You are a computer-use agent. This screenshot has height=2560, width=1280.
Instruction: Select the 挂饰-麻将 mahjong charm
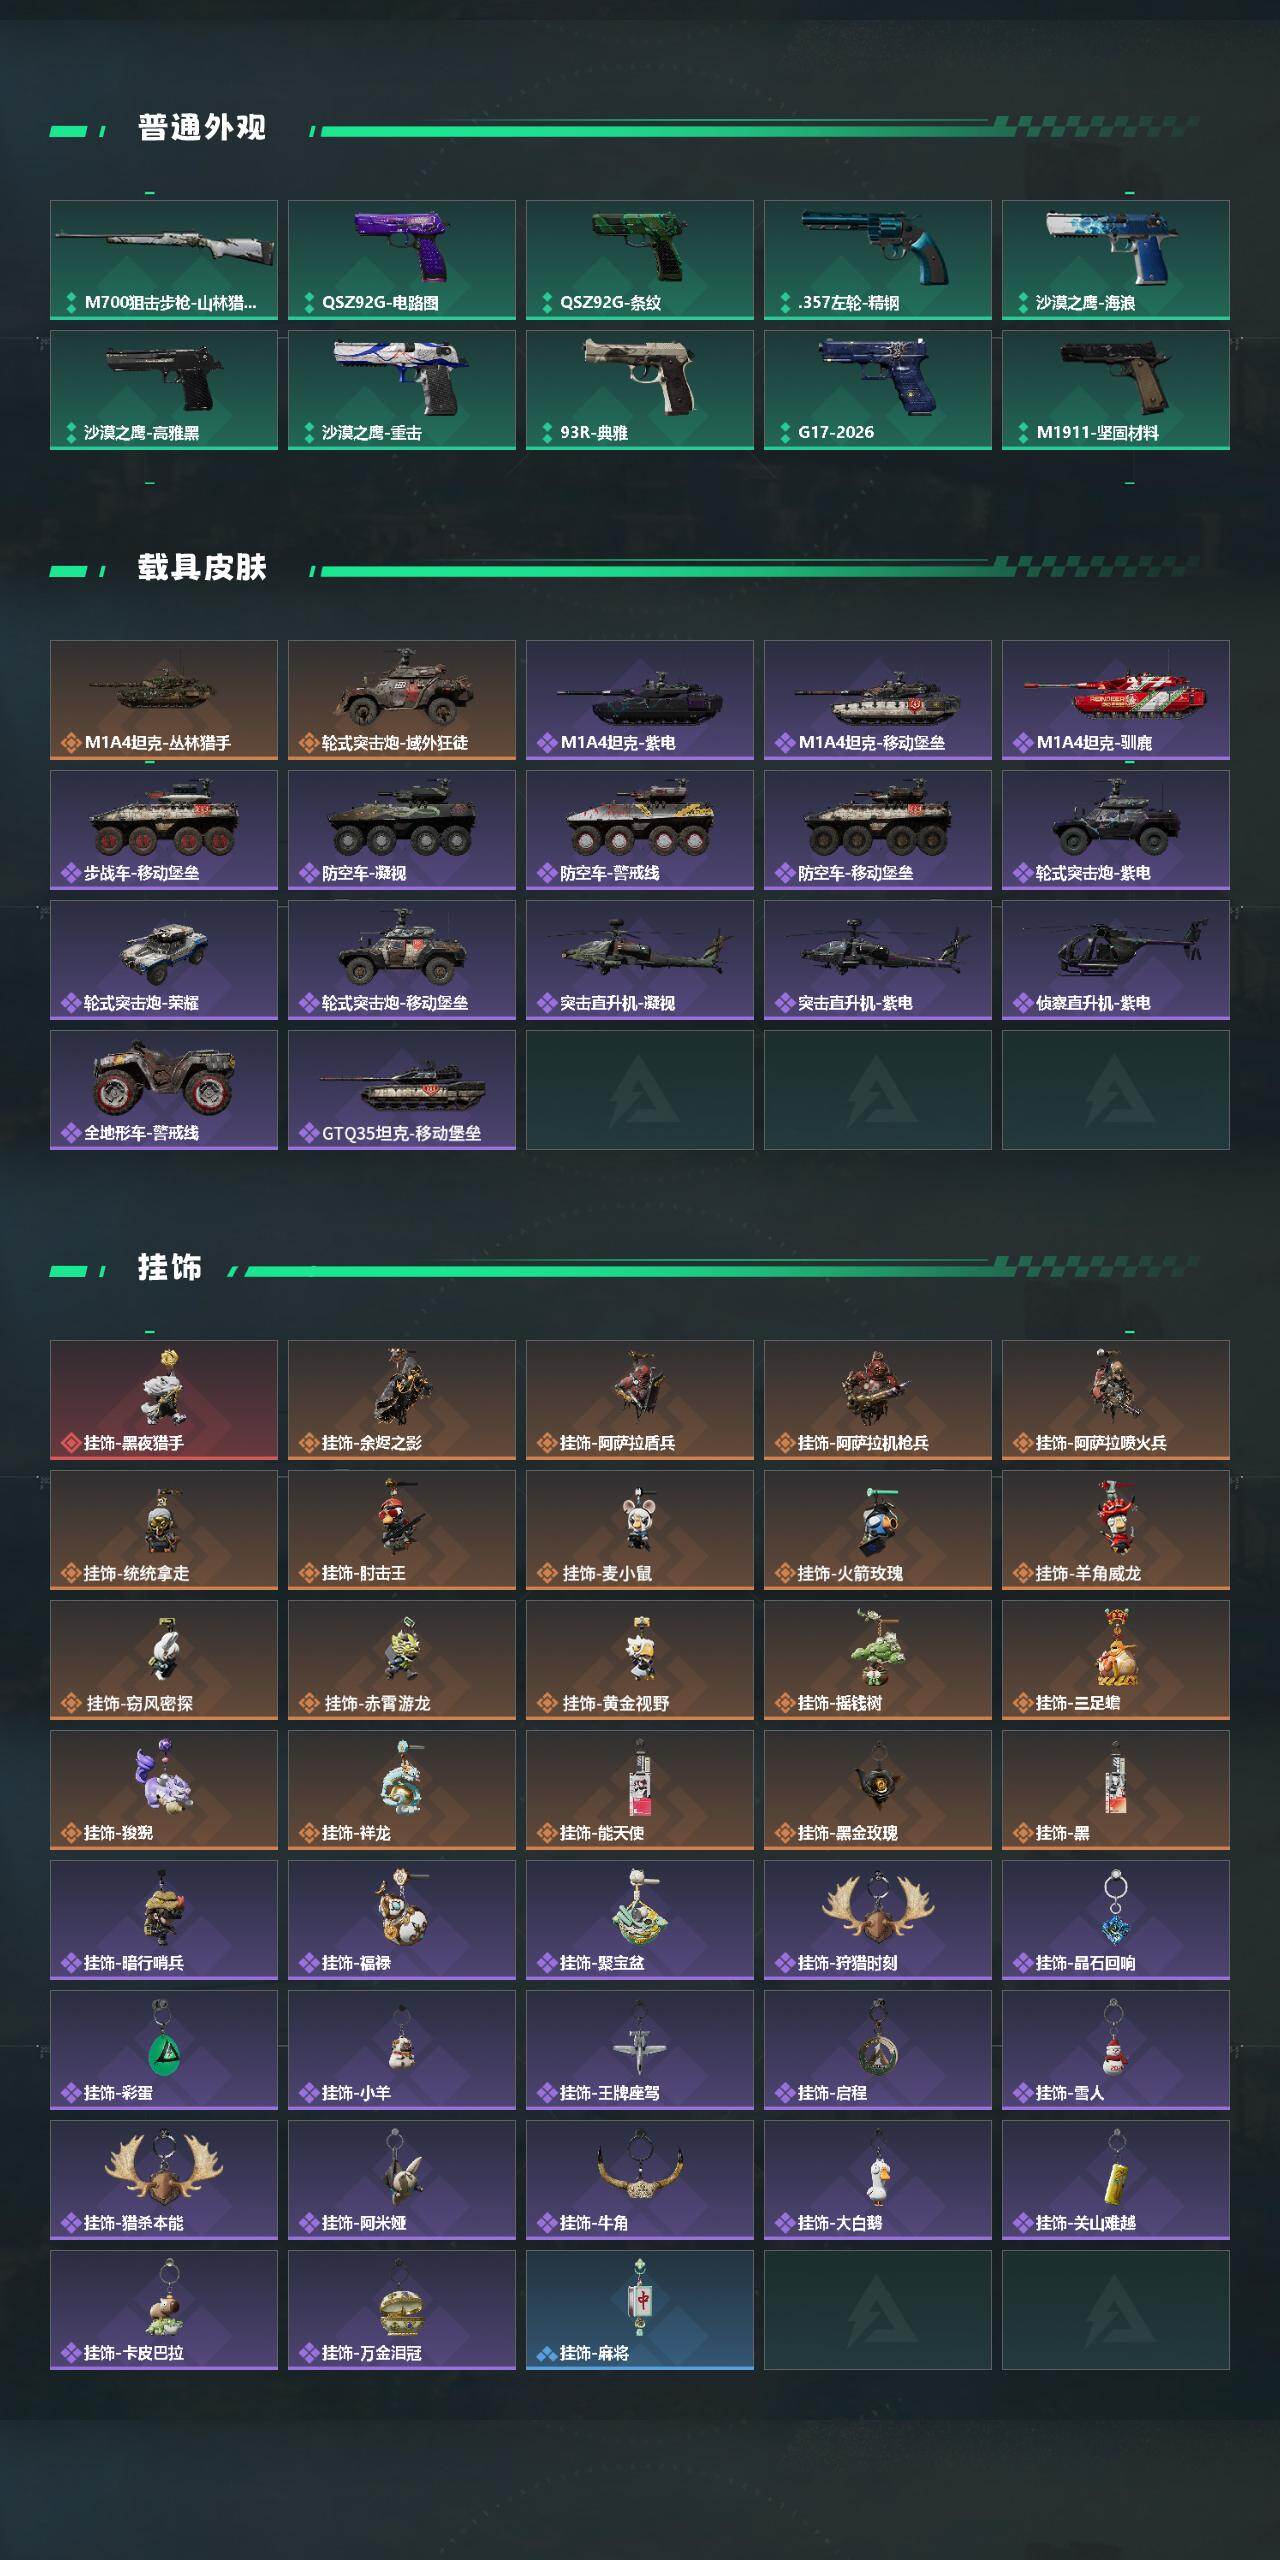click(640, 2310)
